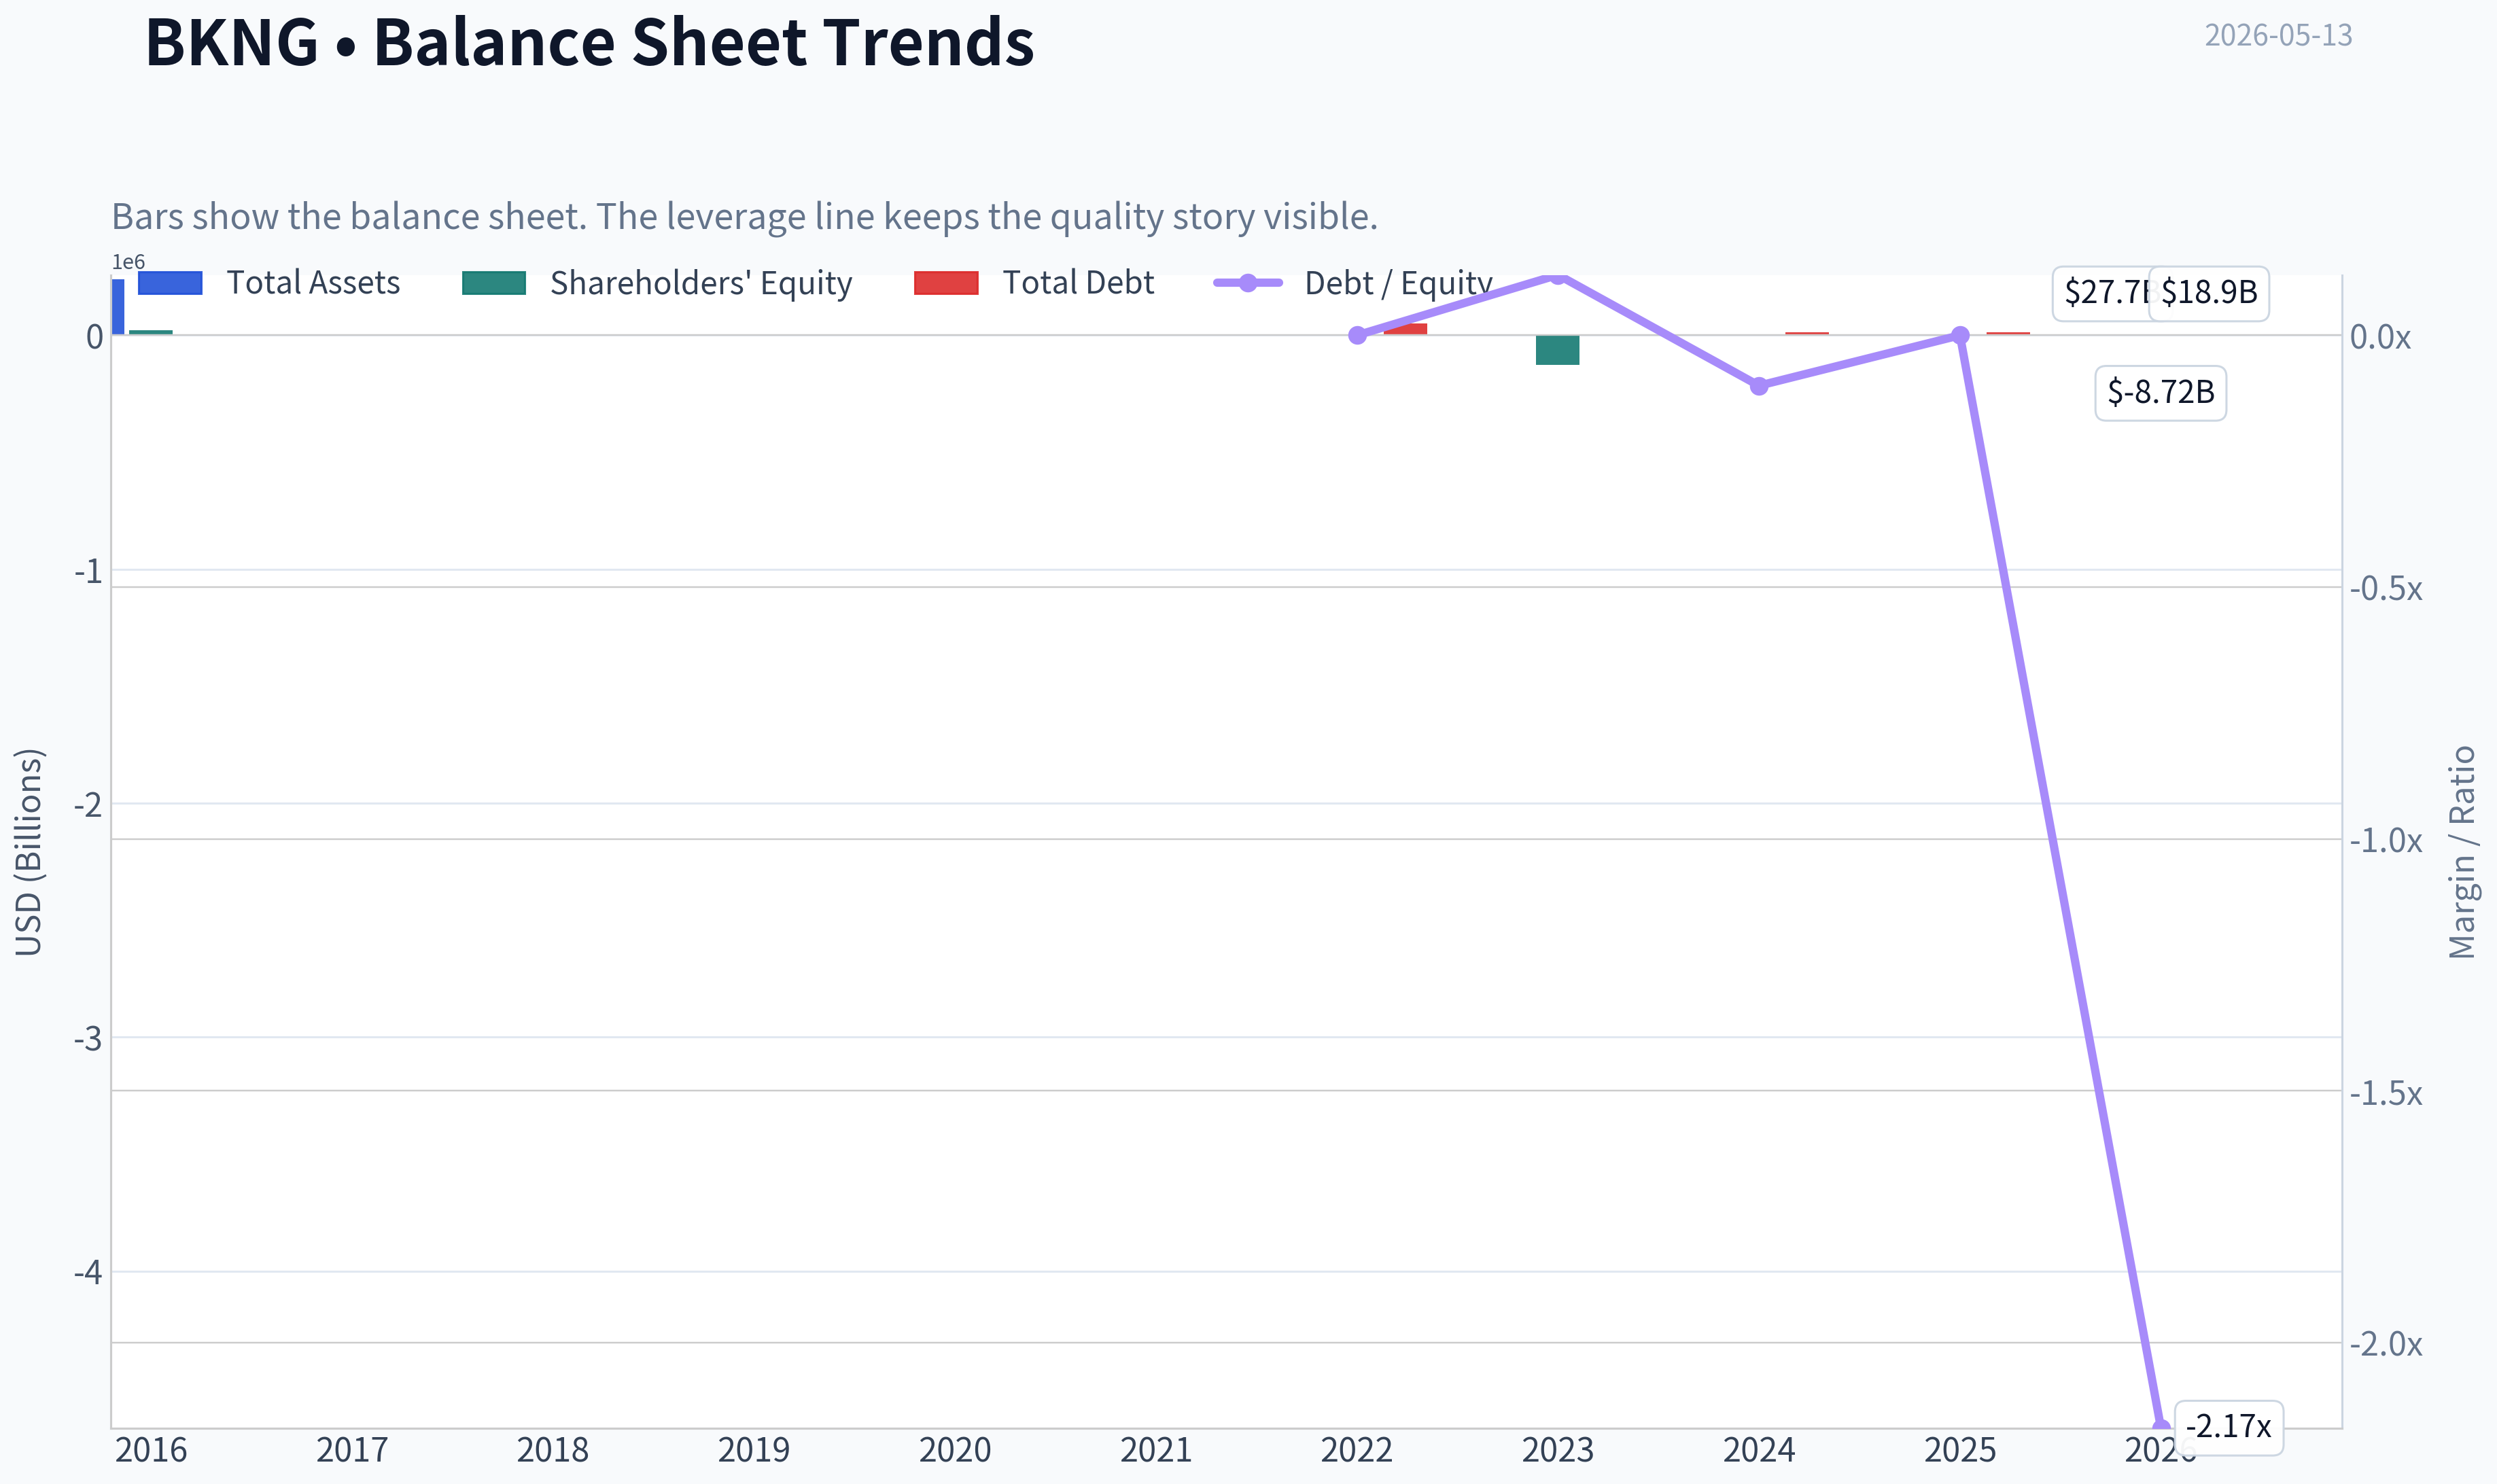
Task: Click the blue 2016 Total Assets bar
Action: pyautogui.click(x=118, y=307)
